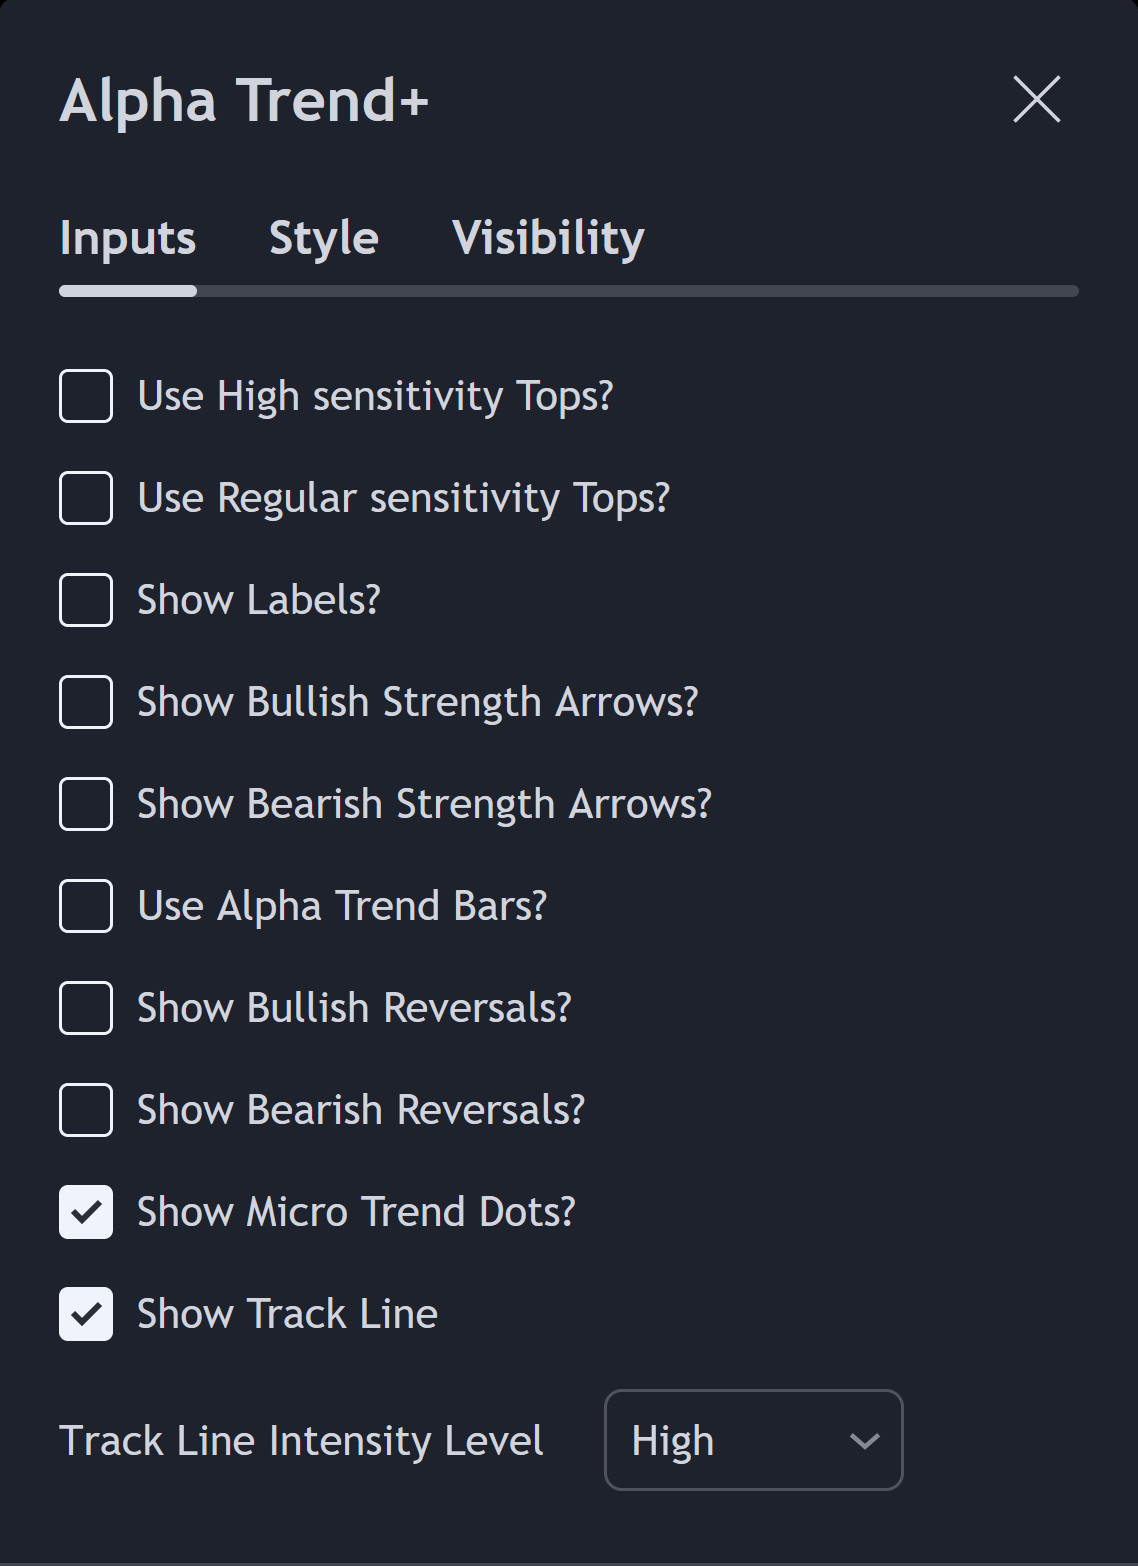Tick the Show Labels checkbox
Viewport: 1138px width, 1566px height.
tap(86, 600)
